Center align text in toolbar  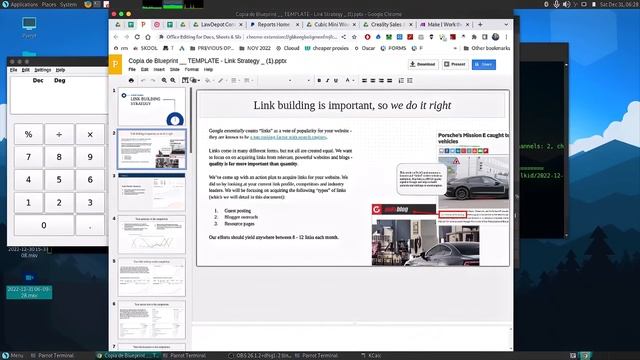pos(373,81)
